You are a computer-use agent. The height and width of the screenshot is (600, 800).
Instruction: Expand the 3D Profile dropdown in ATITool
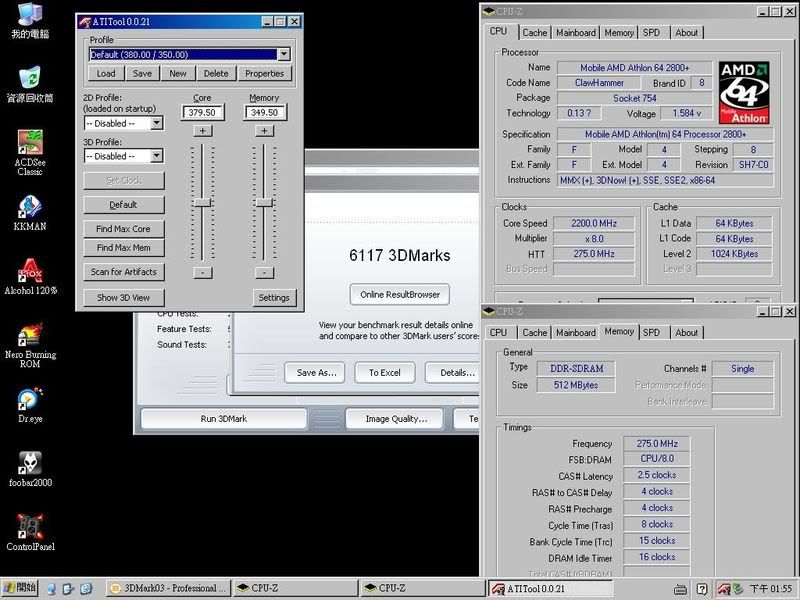click(157, 156)
